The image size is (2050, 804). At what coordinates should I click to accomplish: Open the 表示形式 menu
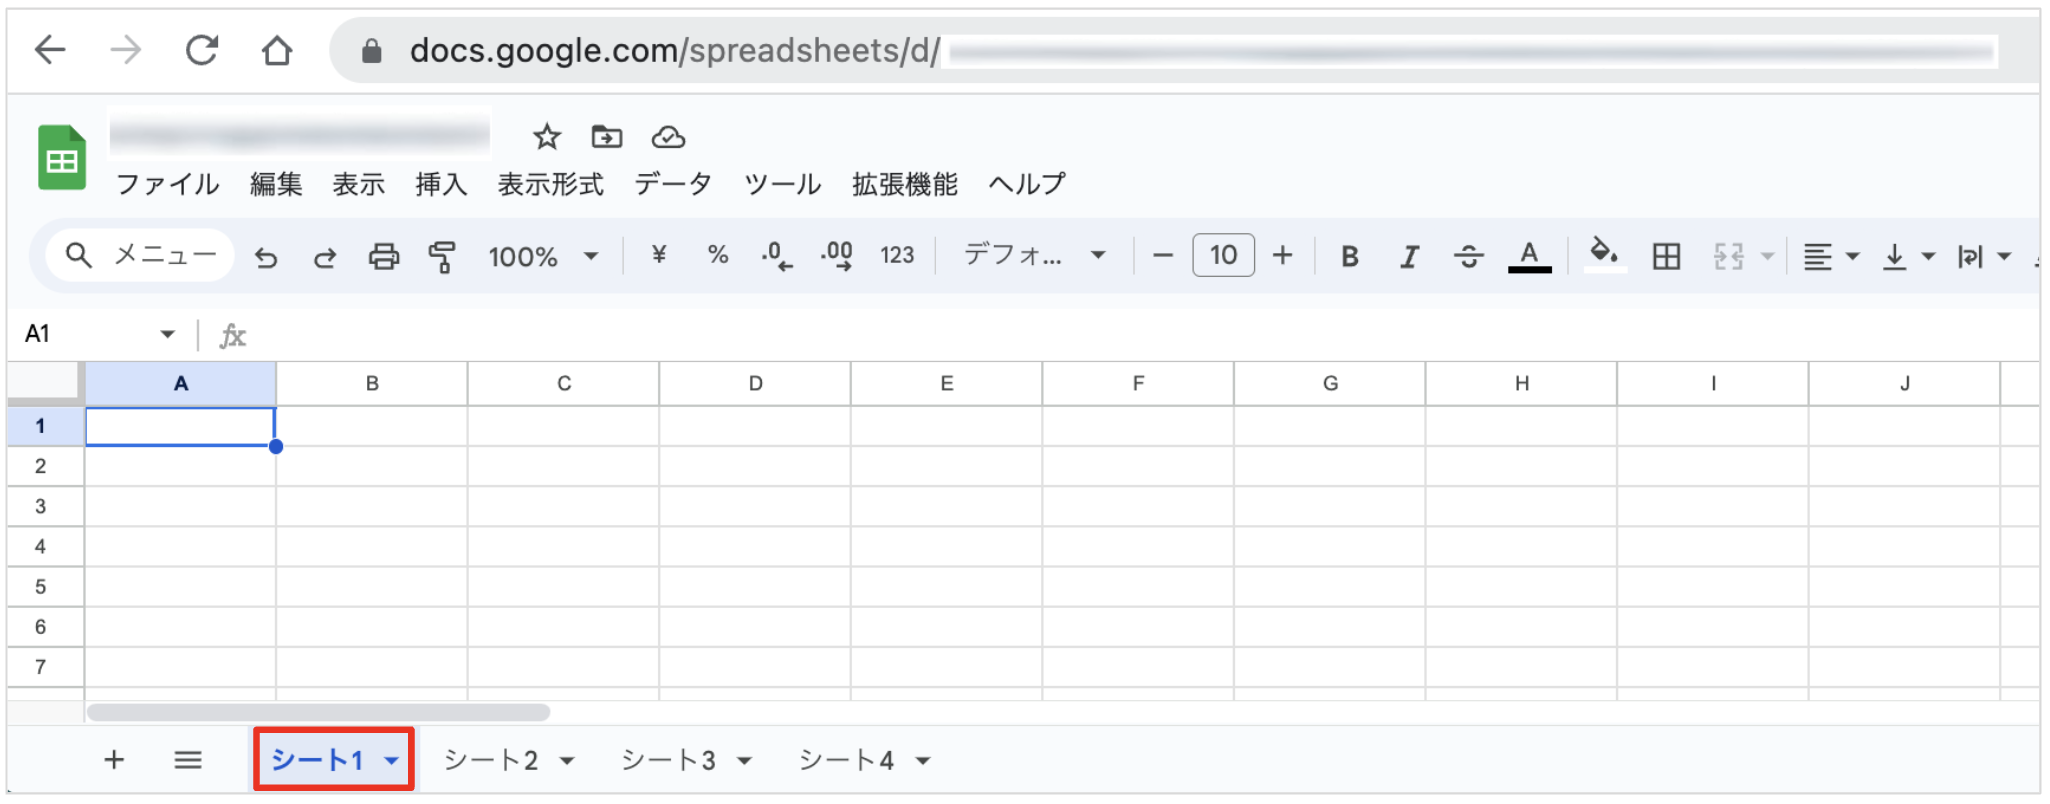550,184
